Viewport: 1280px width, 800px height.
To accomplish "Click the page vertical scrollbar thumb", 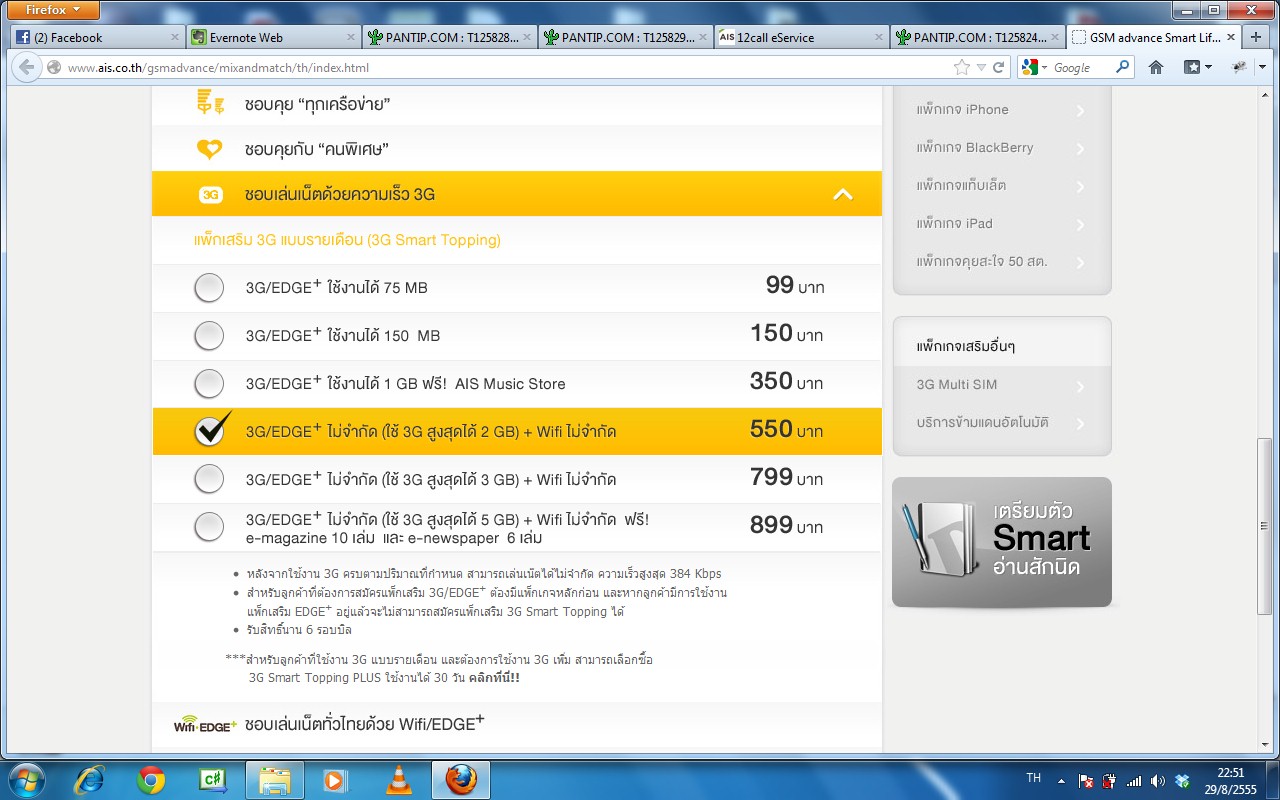I will pyautogui.click(x=1264, y=526).
